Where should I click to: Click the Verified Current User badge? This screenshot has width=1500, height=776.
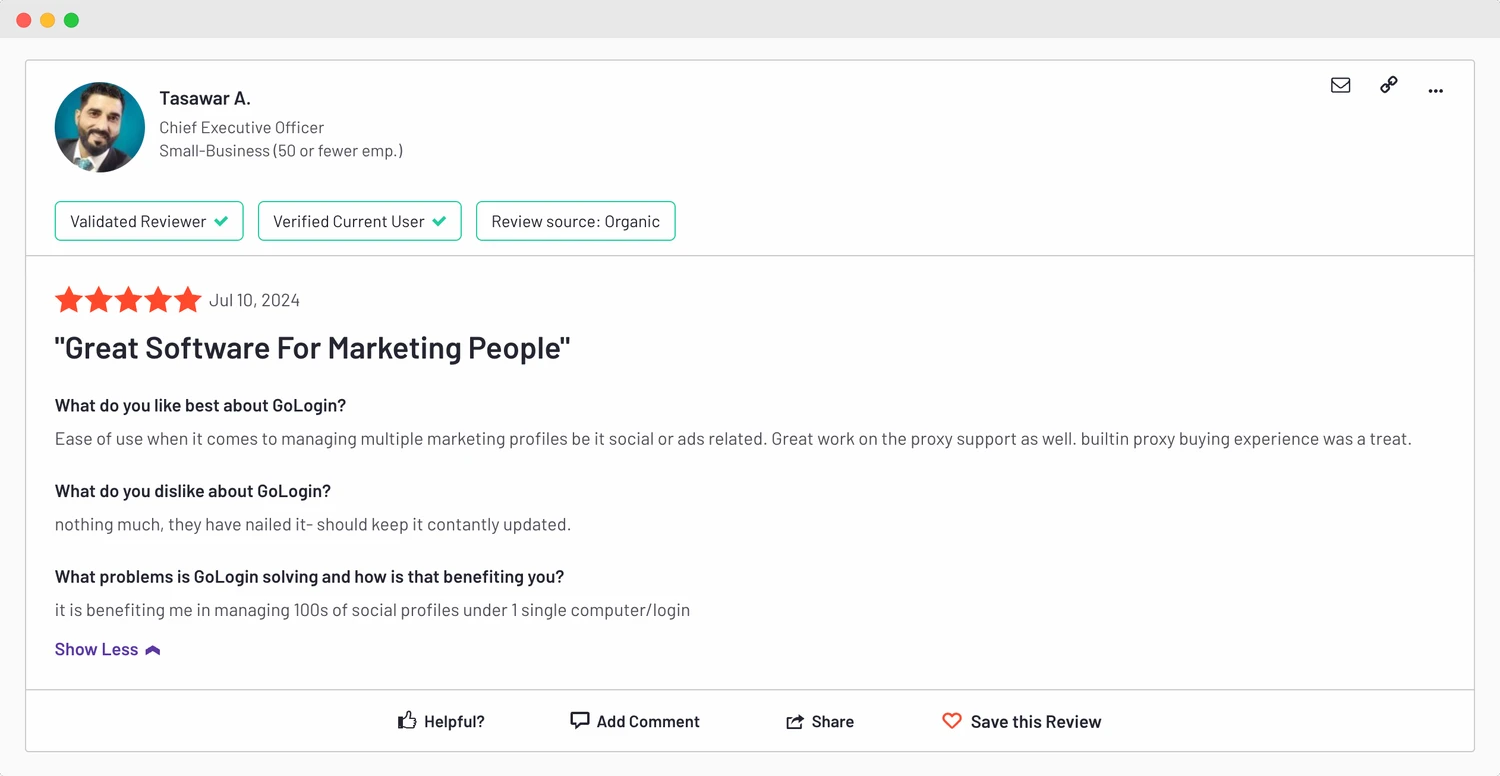tap(360, 221)
